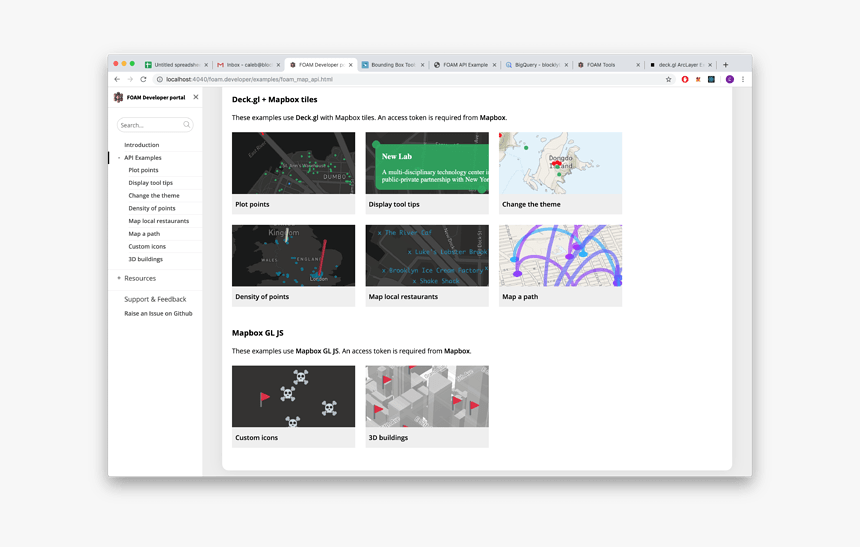Close the Untitled spreadsheet tab
This screenshot has width=860, height=547.
click(206, 65)
